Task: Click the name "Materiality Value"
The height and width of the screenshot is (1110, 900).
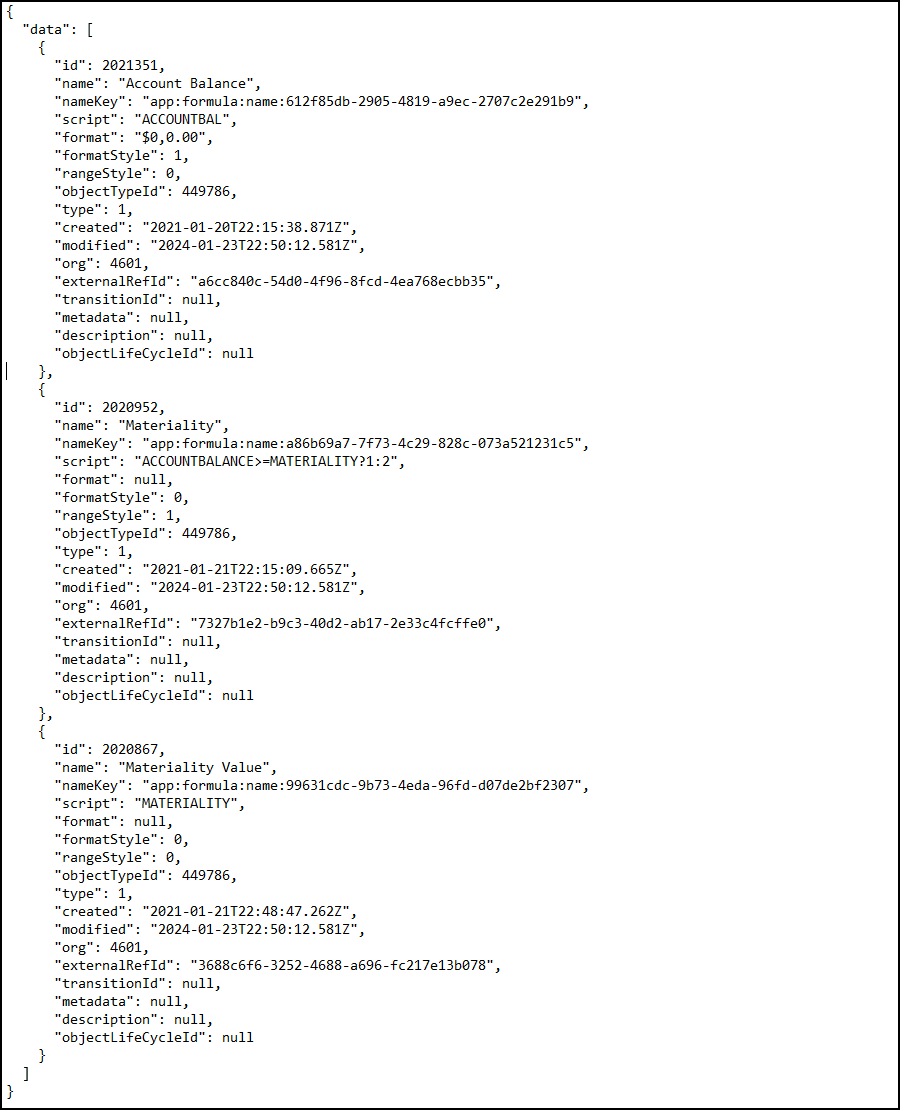Action: 194,767
